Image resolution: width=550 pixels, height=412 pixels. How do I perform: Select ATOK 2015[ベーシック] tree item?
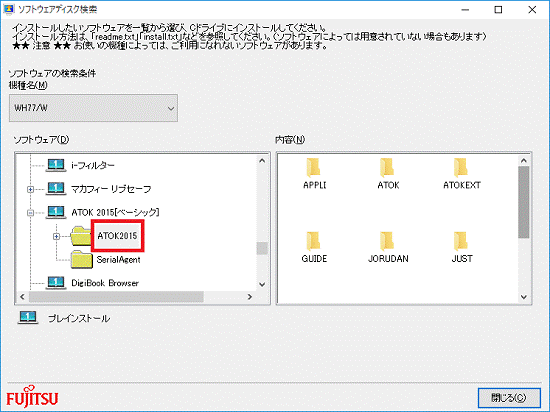coord(115,212)
